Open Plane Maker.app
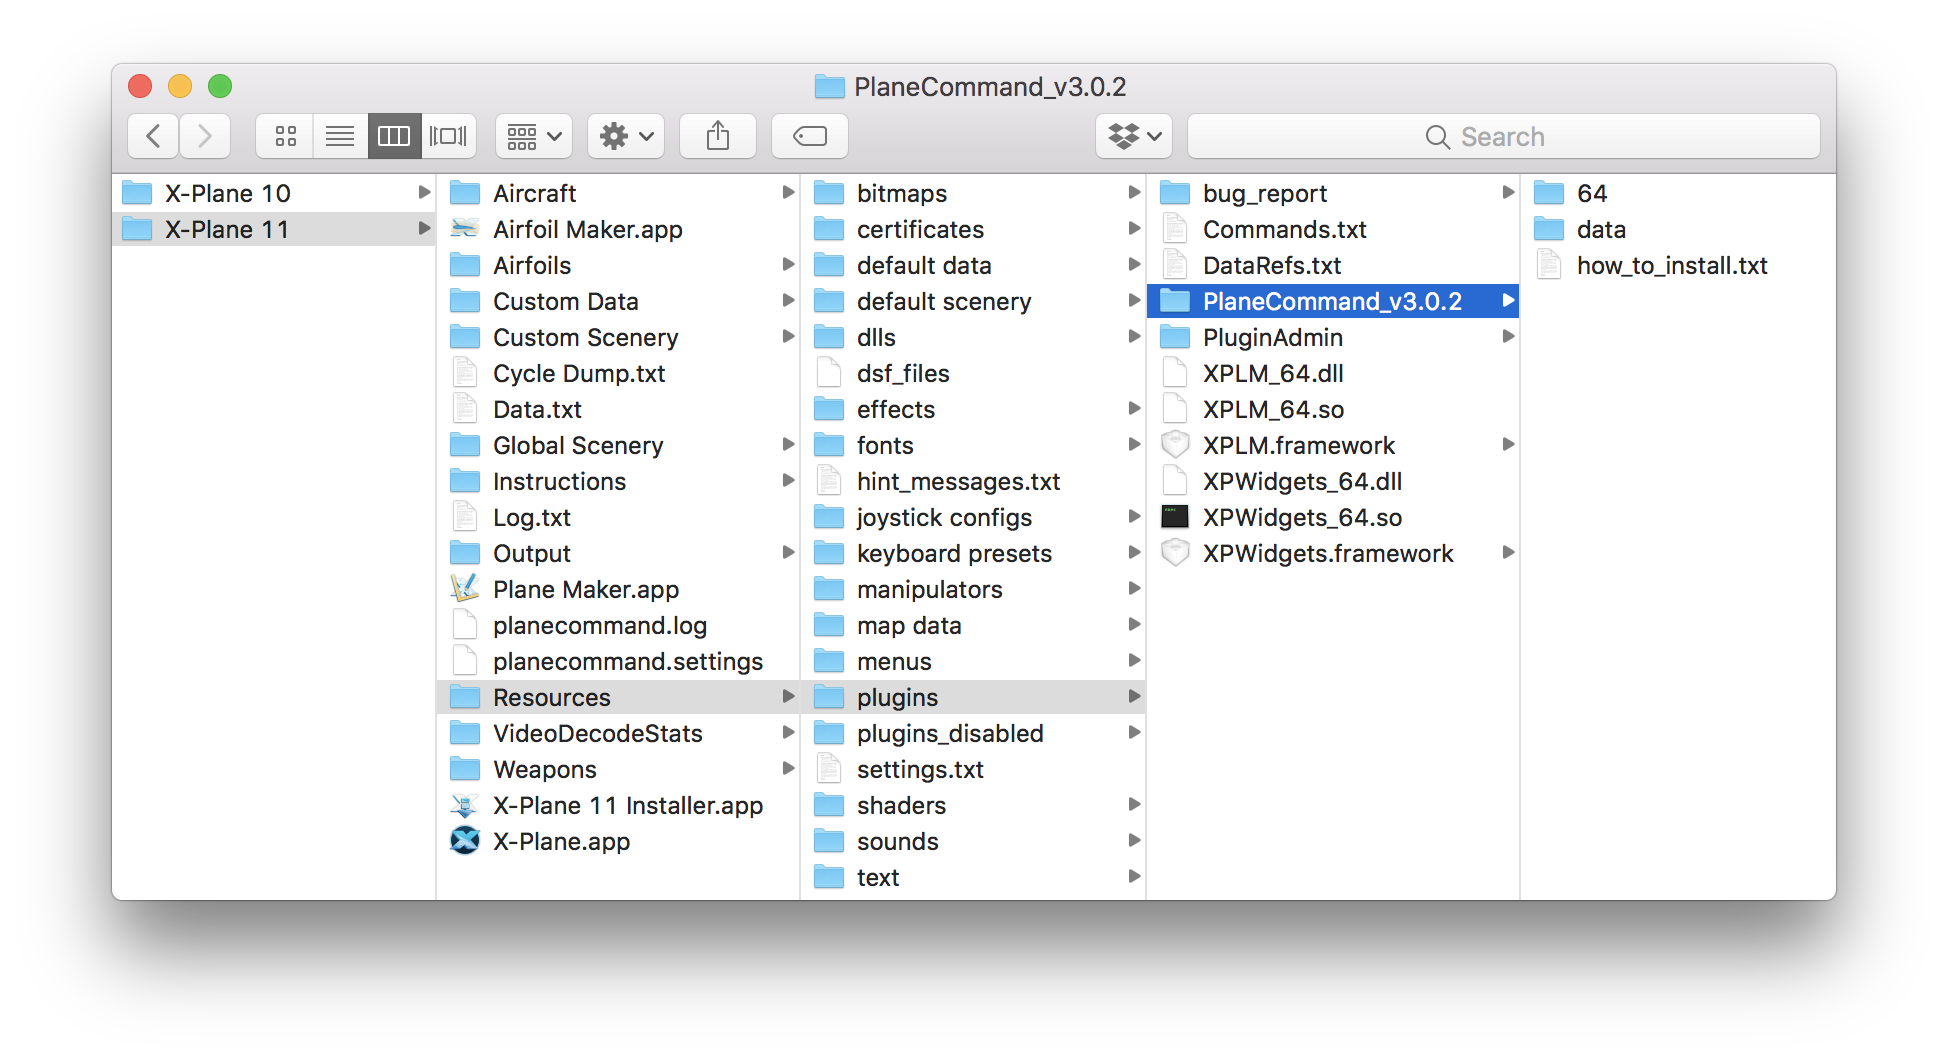The image size is (1948, 1060). pos(584,589)
